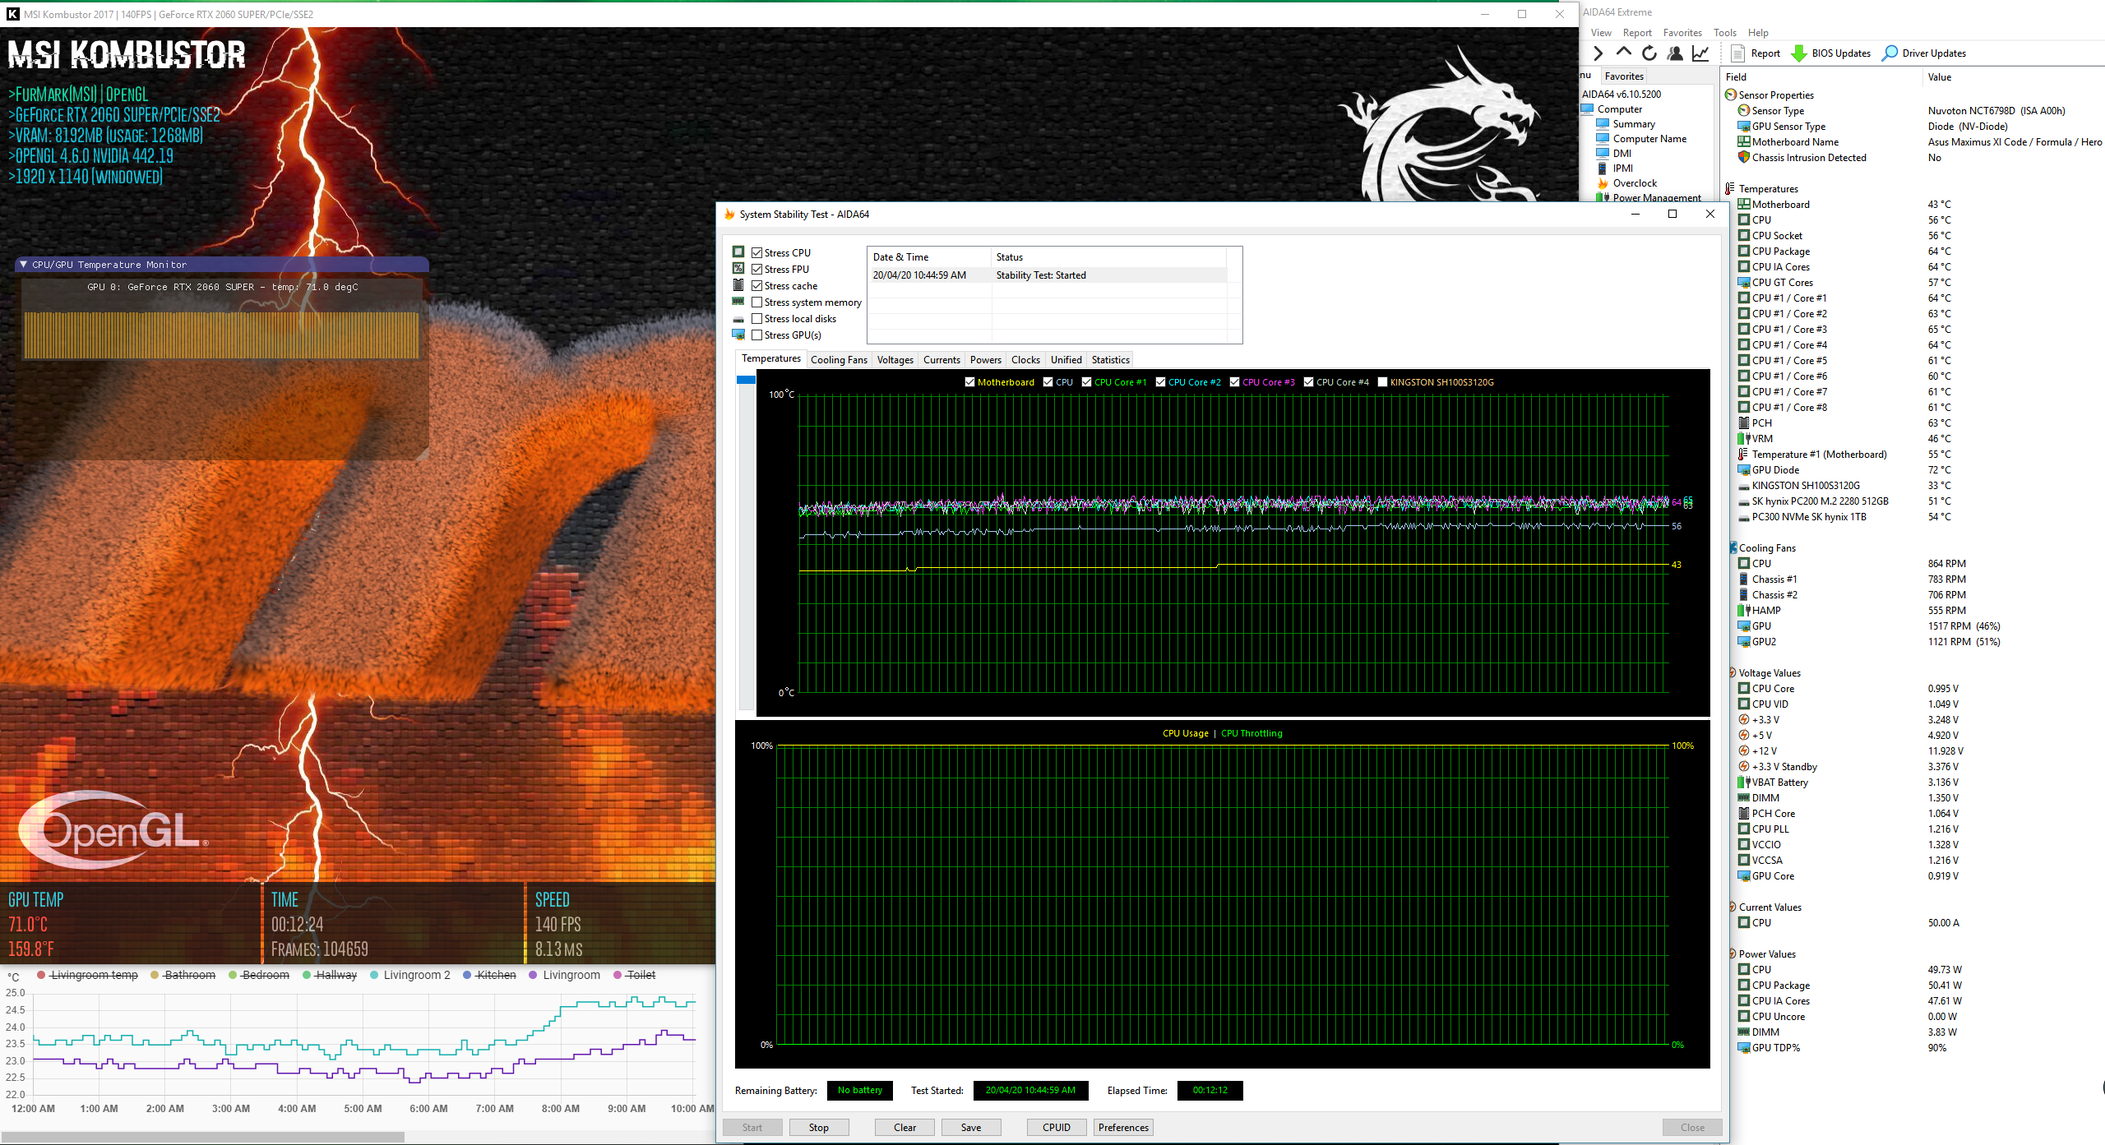
Task: Click the Stop button in Stability Test
Action: point(818,1127)
